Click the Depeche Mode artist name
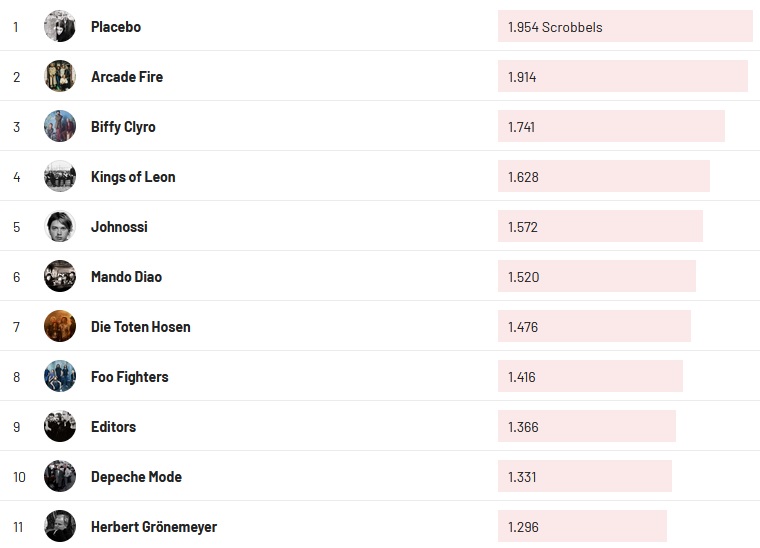 click(136, 477)
